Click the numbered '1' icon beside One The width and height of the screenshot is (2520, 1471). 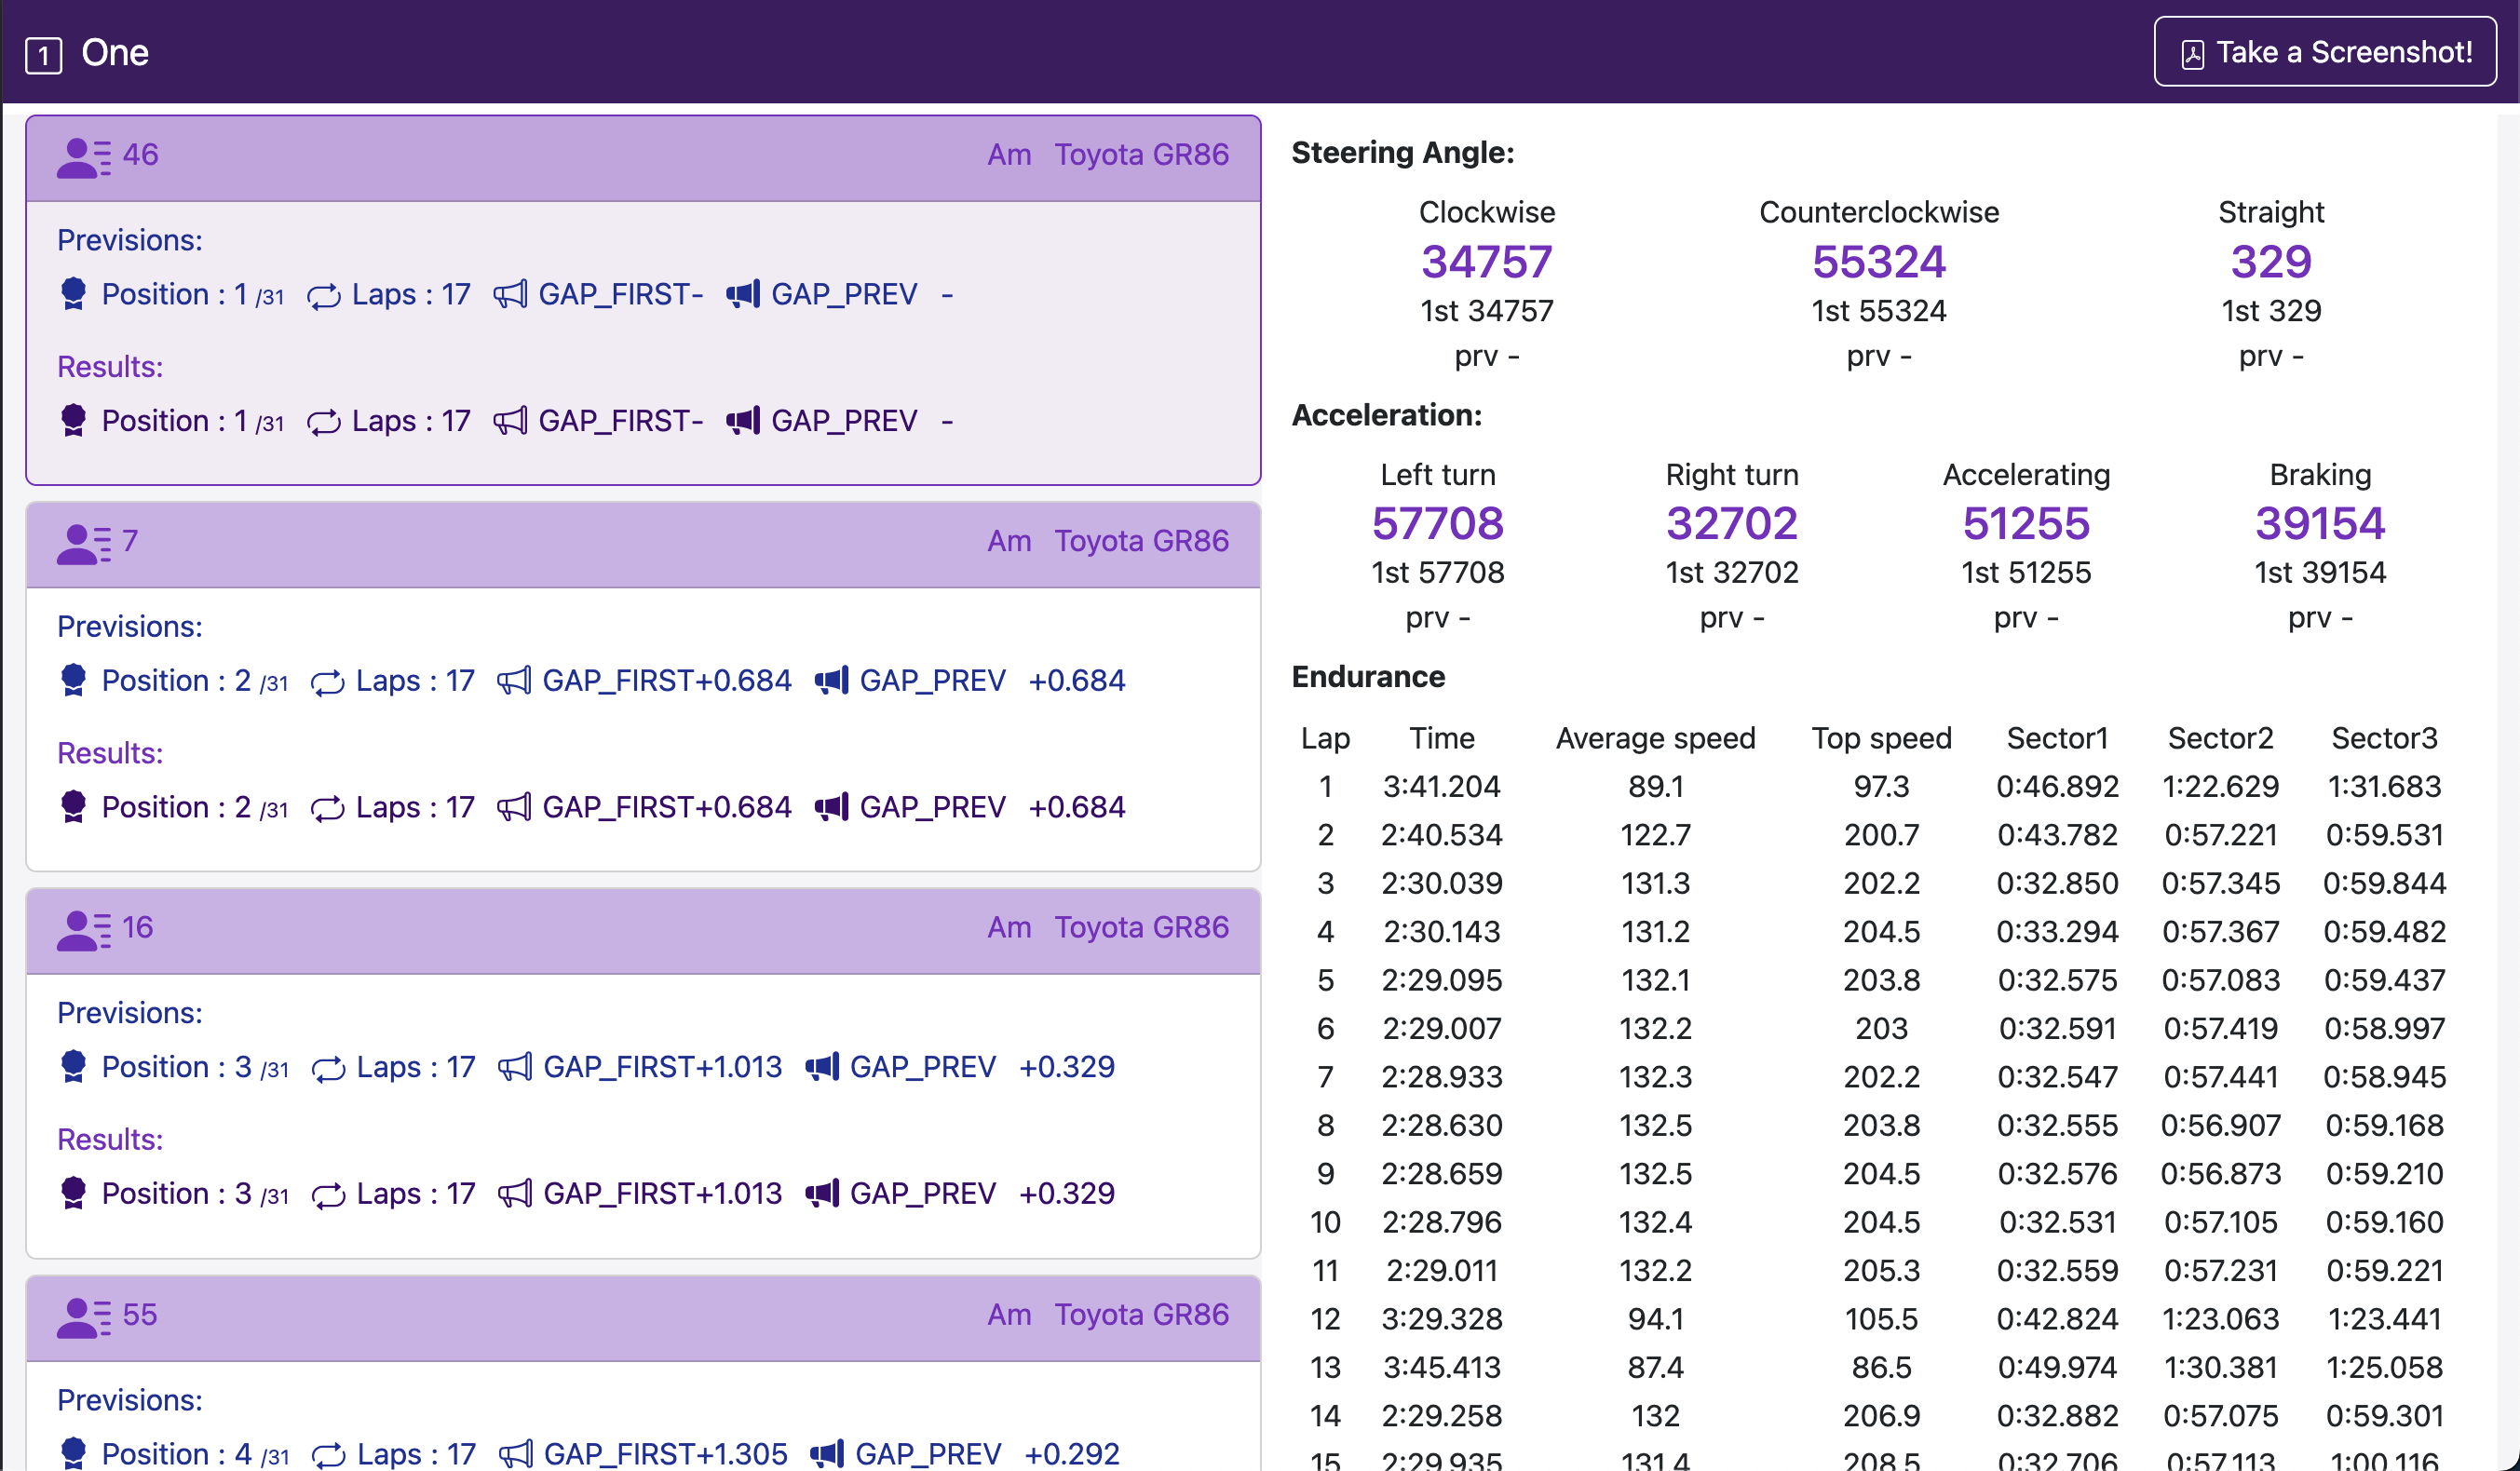[43, 54]
